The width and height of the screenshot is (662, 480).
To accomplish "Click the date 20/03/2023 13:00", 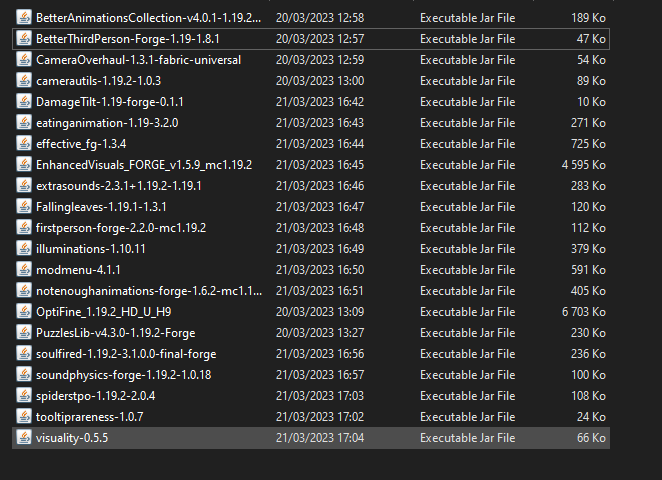I will (x=320, y=81).
